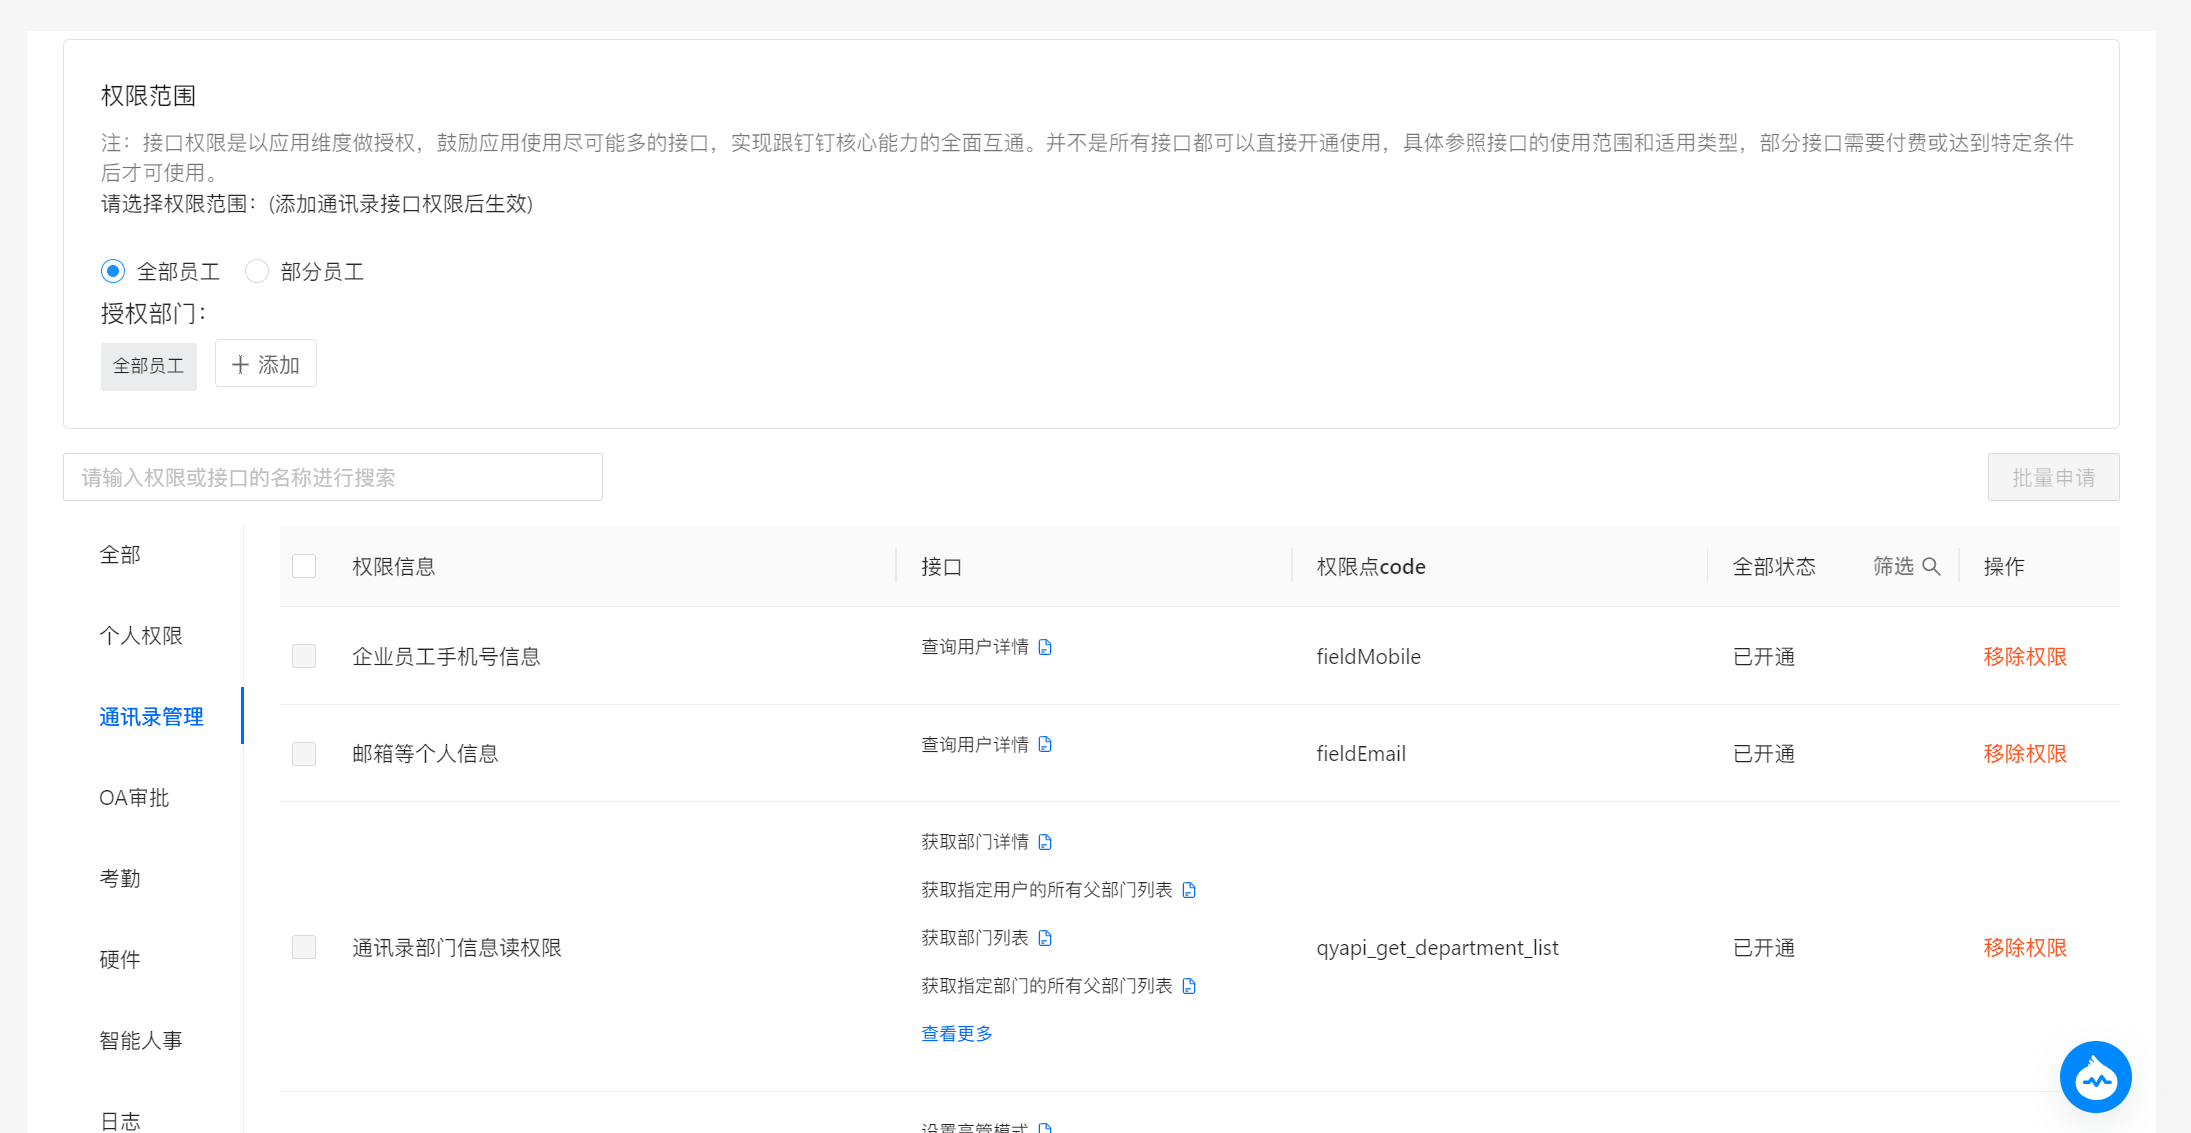Select the 全部员工 radio button
2191x1133 pixels.
pyautogui.click(x=113, y=271)
